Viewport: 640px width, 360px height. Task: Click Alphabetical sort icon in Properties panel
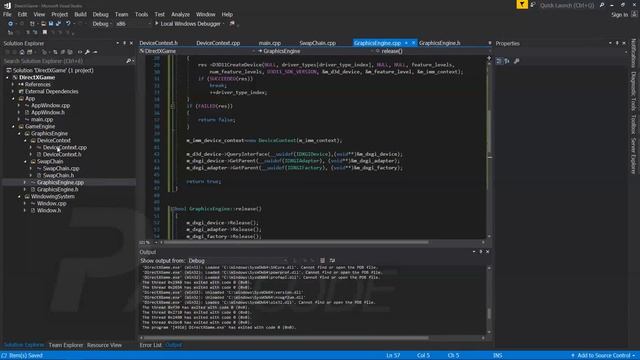click(507, 61)
